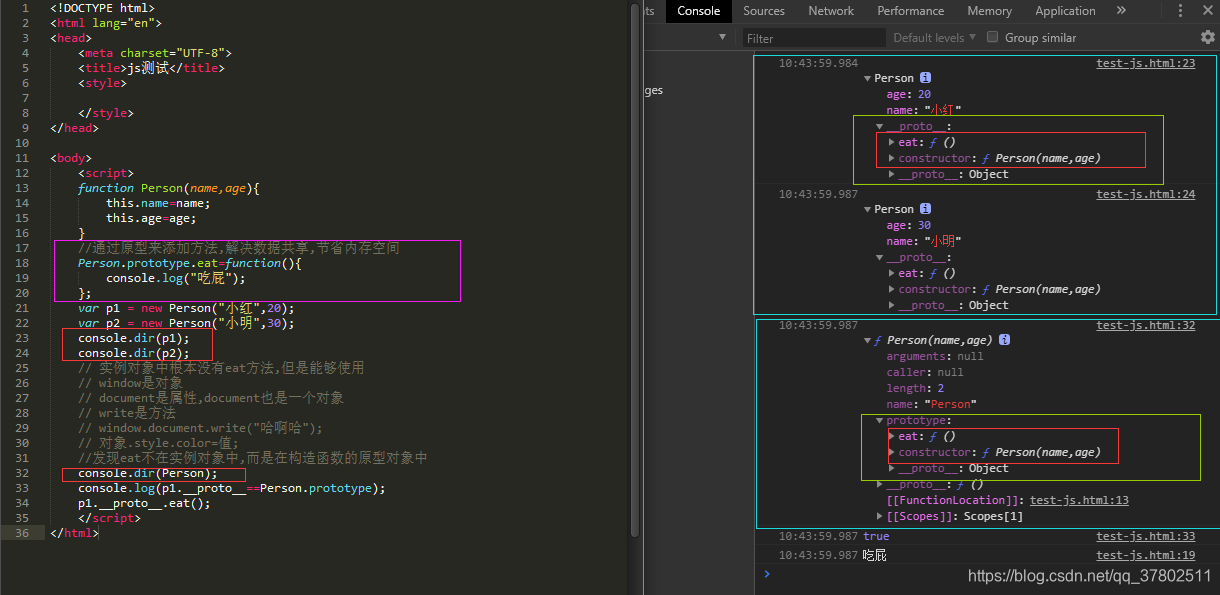The width and height of the screenshot is (1220, 595).
Task: Click code line this.age=age;
Action: [x=152, y=218]
